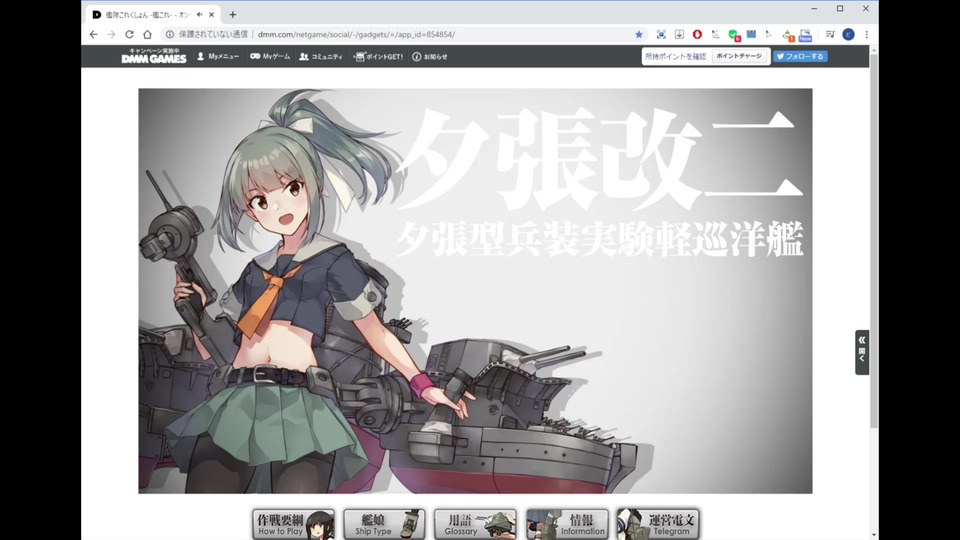Click the 運営電文 Telegram button
This screenshot has height=540, width=960.
658,524
